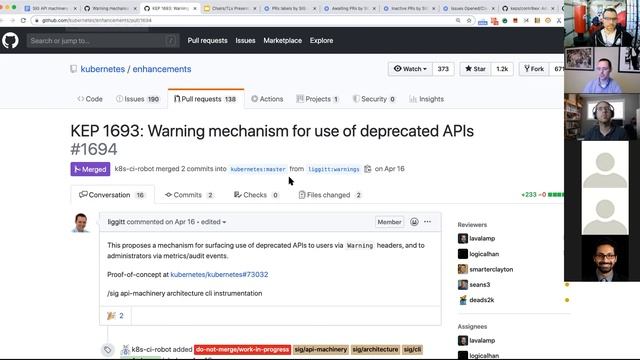Add a reaction with the smiley icon
The width and height of the screenshot is (640, 360).
pyautogui.click(x=414, y=222)
